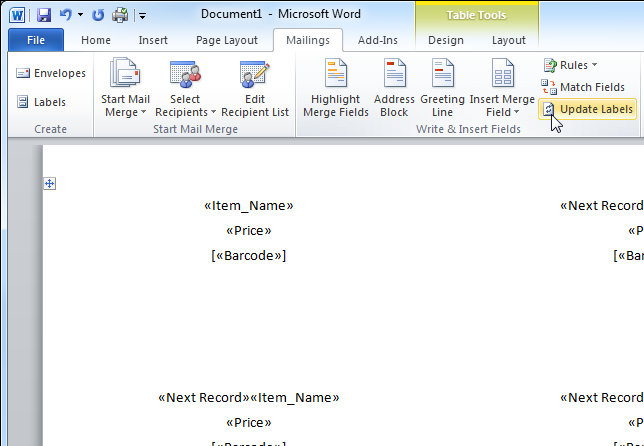Toggle Highlight Merge Fields
The width and height of the screenshot is (644, 446).
pyautogui.click(x=336, y=87)
